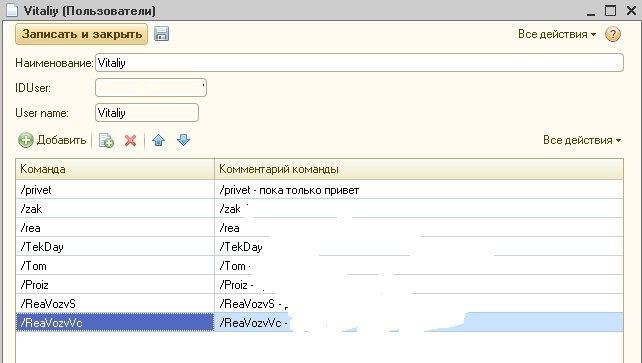This screenshot has width=642, height=363.
Task: Click the green plus Добавить icon
Action: [x=25, y=140]
